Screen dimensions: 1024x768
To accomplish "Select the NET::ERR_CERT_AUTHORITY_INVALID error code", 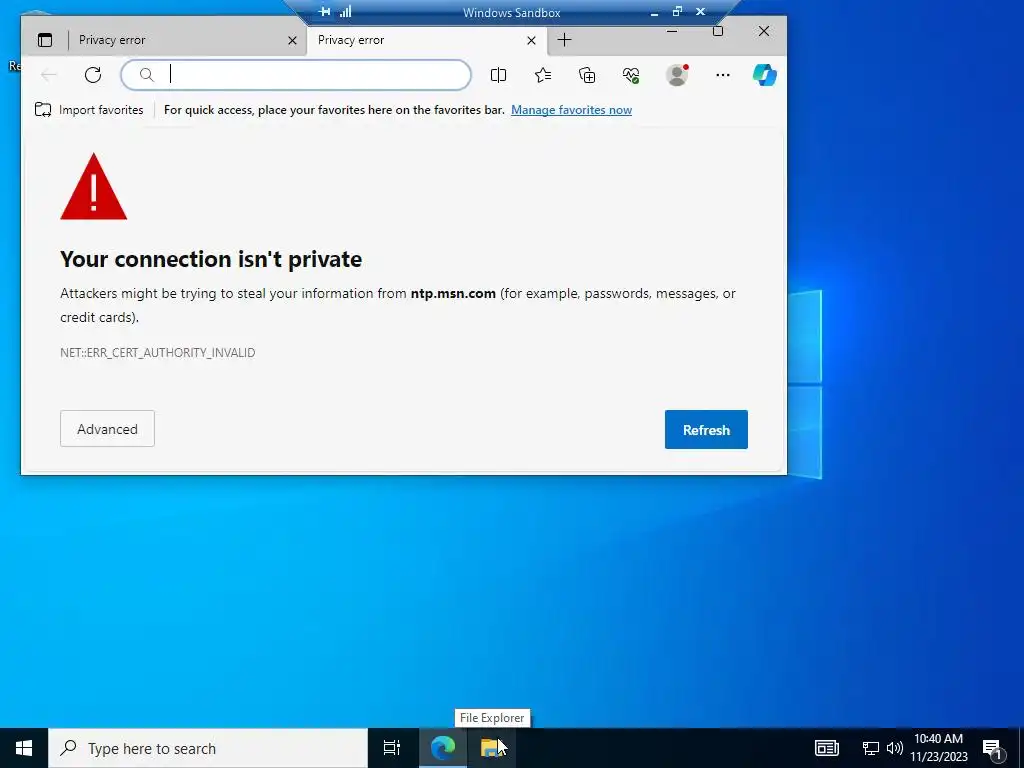I will (x=157, y=353).
